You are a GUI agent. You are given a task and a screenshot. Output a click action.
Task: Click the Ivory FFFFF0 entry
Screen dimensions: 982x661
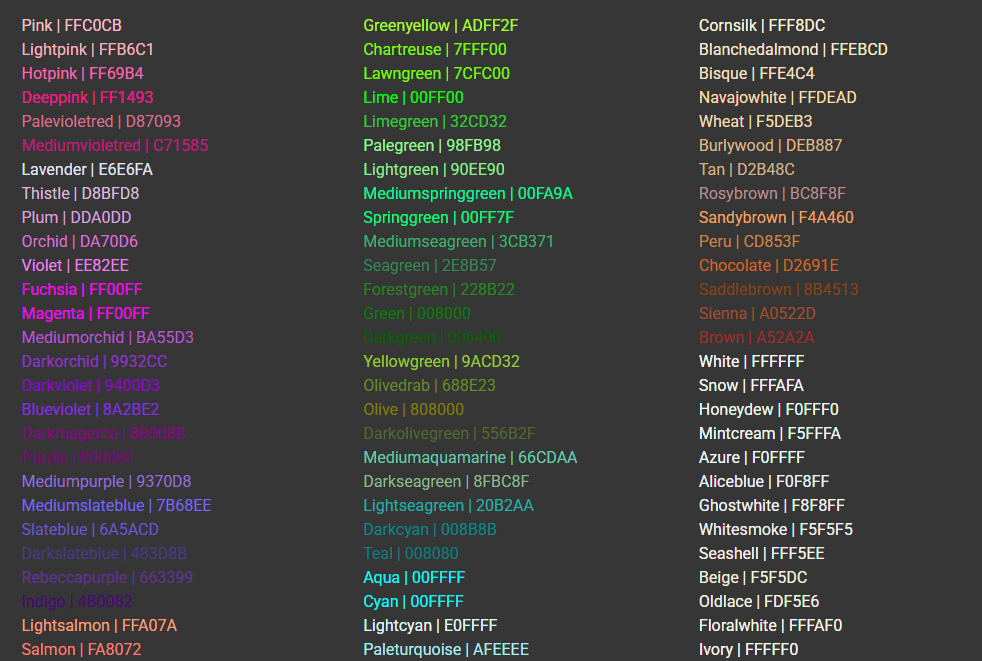click(x=748, y=649)
